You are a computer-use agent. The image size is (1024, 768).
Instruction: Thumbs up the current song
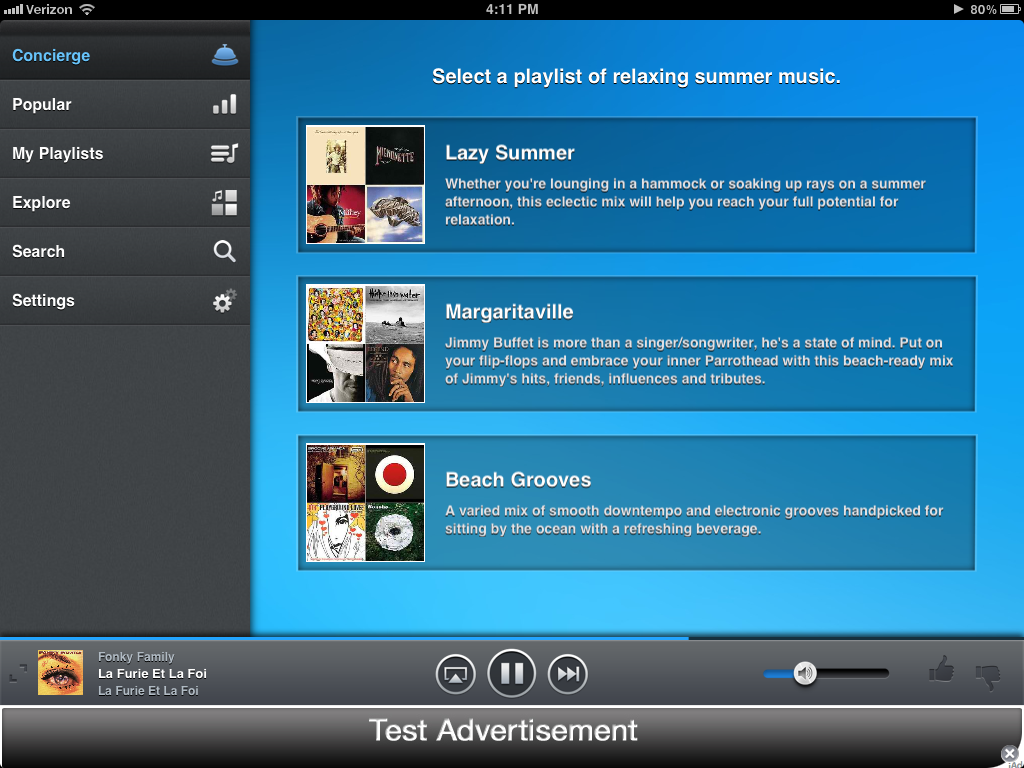click(941, 671)
